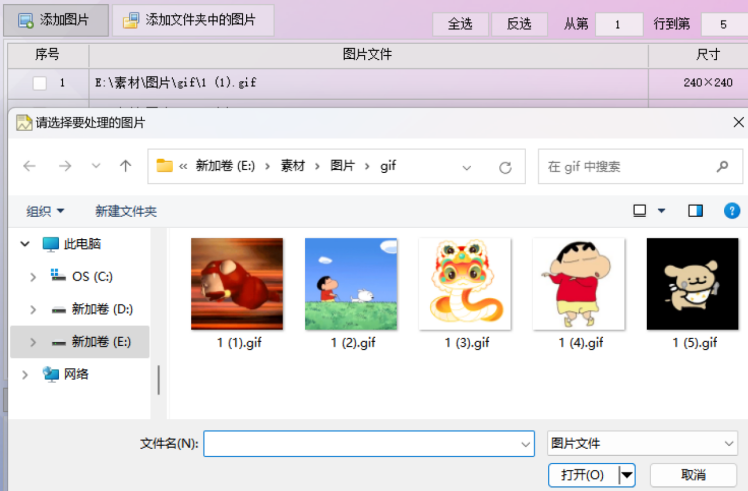
Task: Click the 图片文件 column header
Action: pyautogui.click(x=368, y=55)
